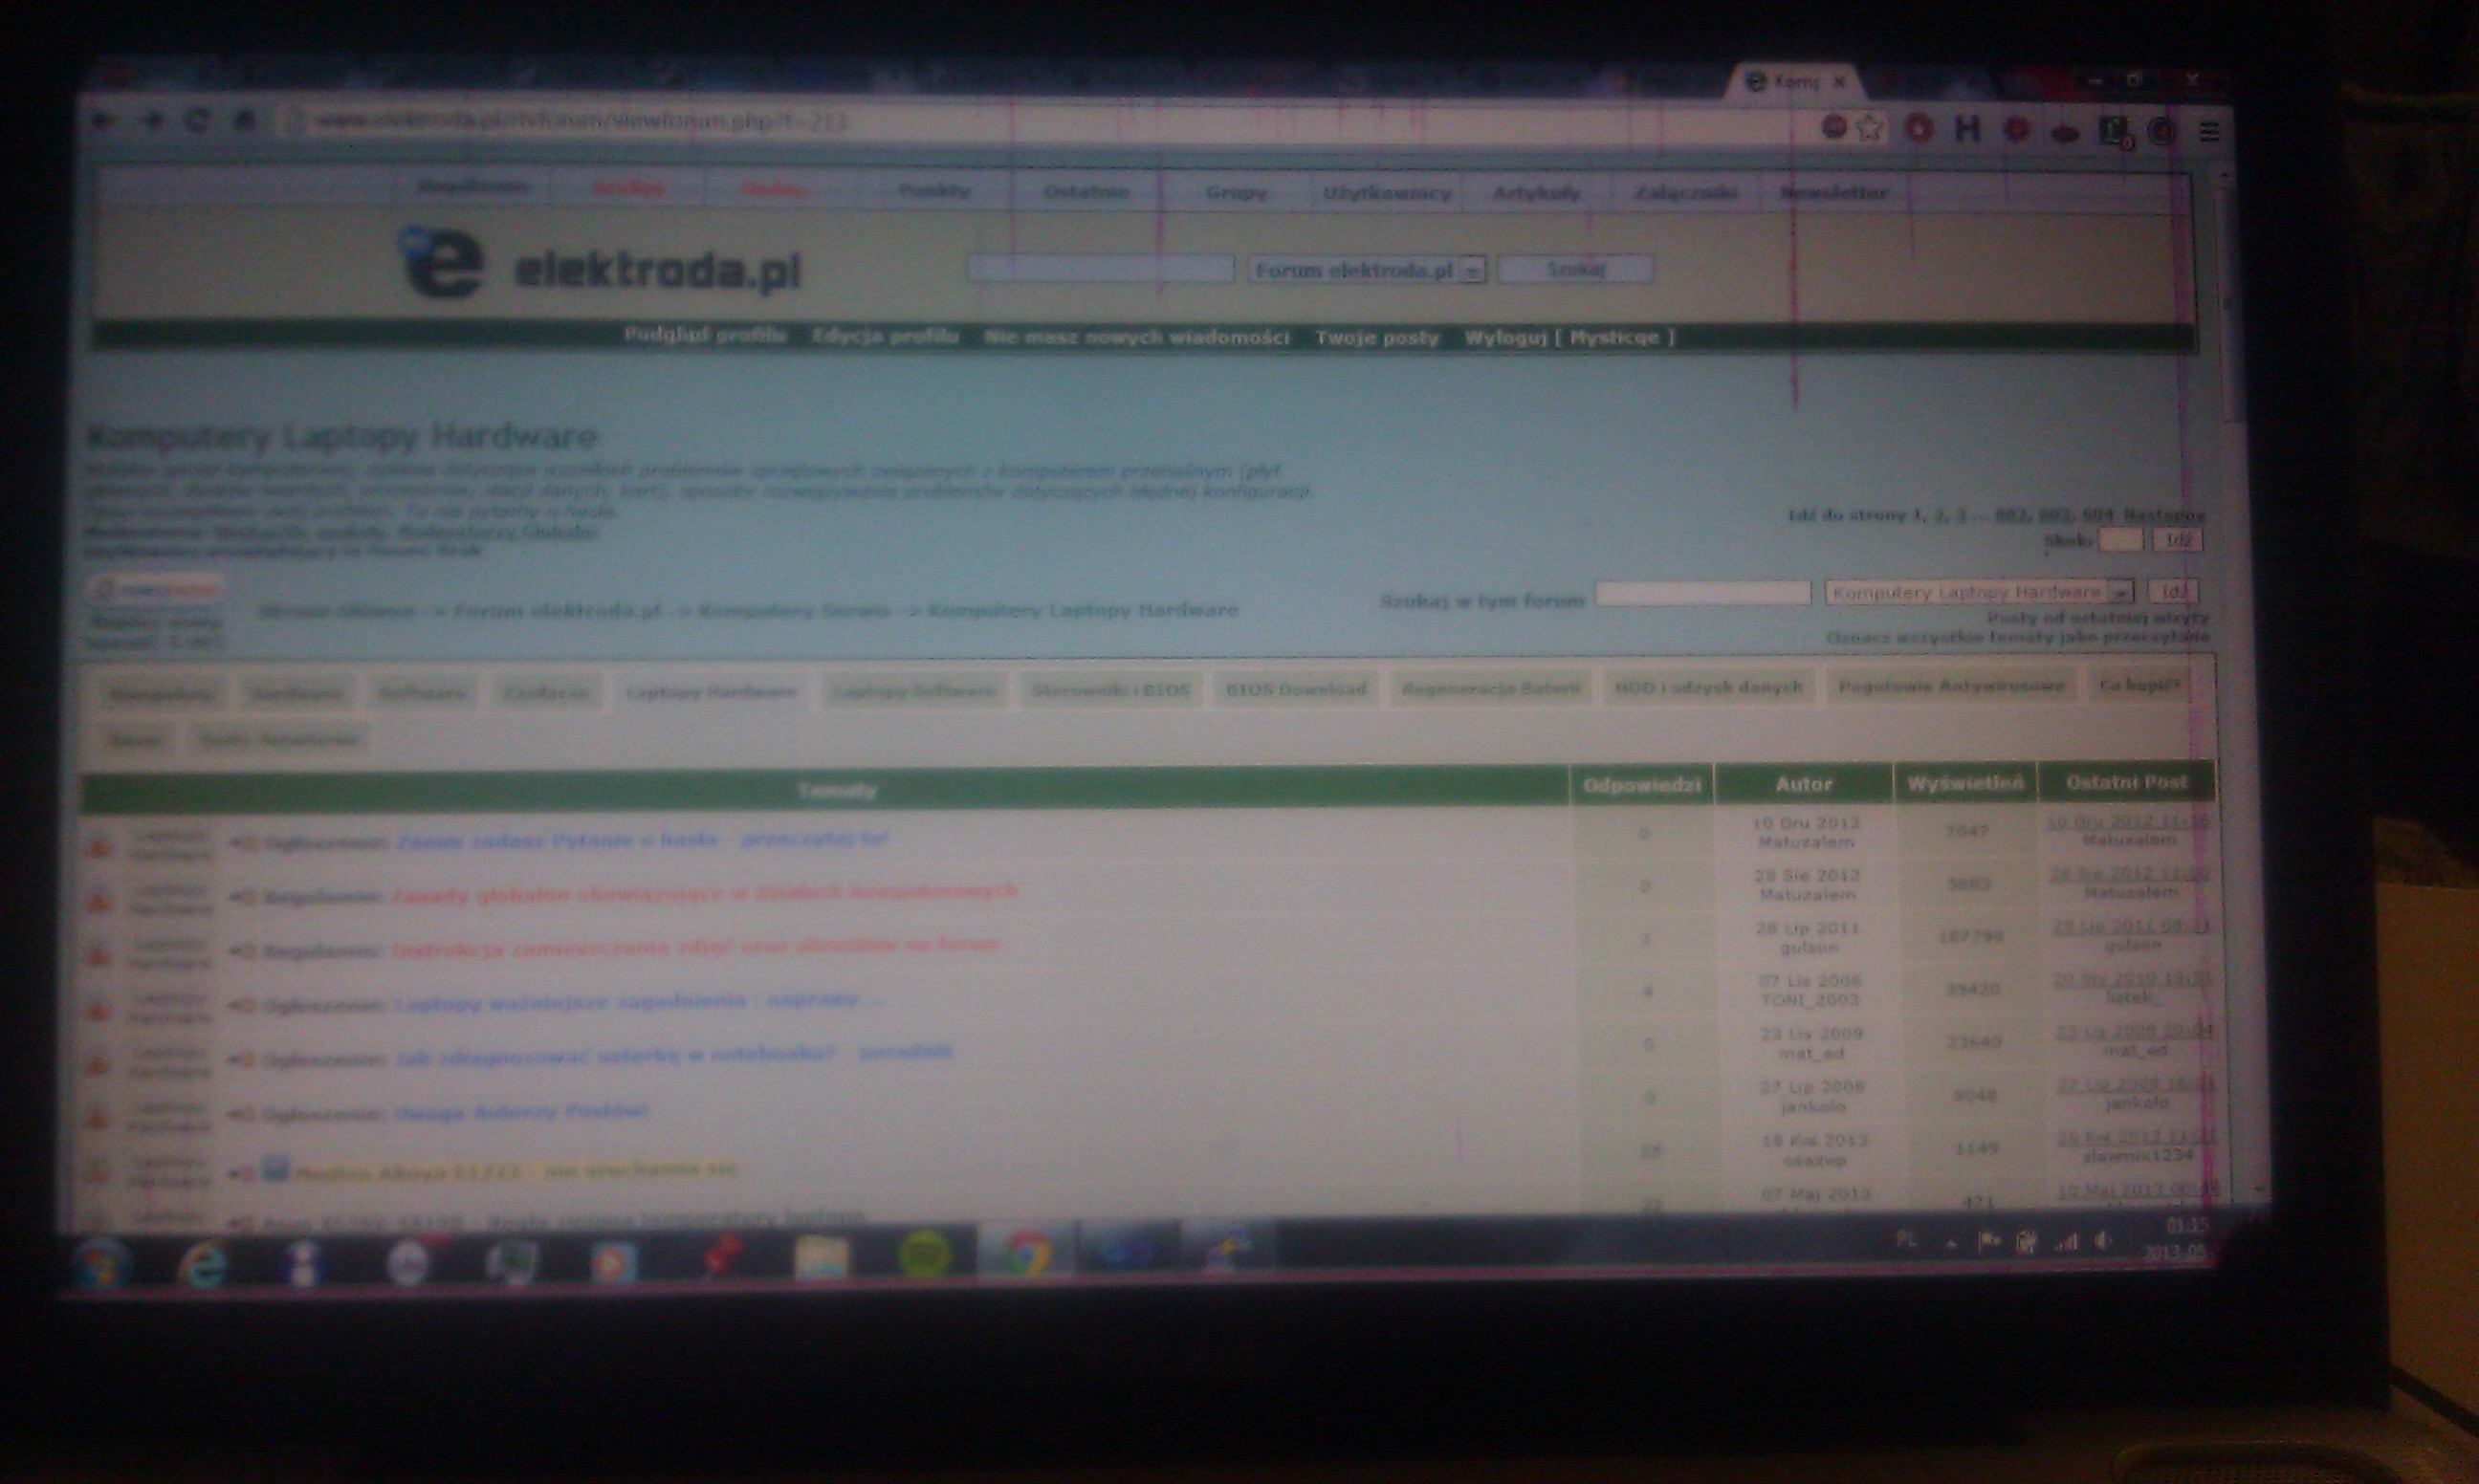Click the 'Twoje posty' link
The width and height of the screenshot is (2479, 1484).
[x=1377, y=338]
